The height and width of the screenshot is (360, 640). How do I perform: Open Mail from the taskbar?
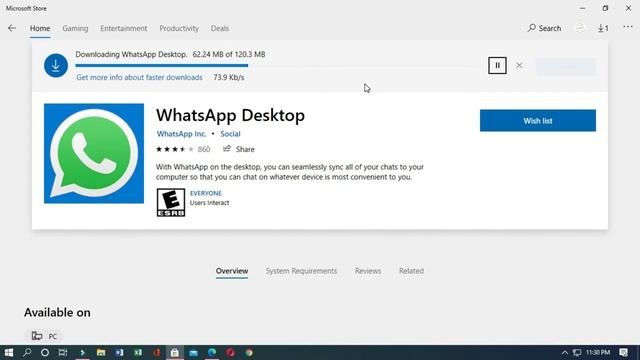(x=193, y=353)
